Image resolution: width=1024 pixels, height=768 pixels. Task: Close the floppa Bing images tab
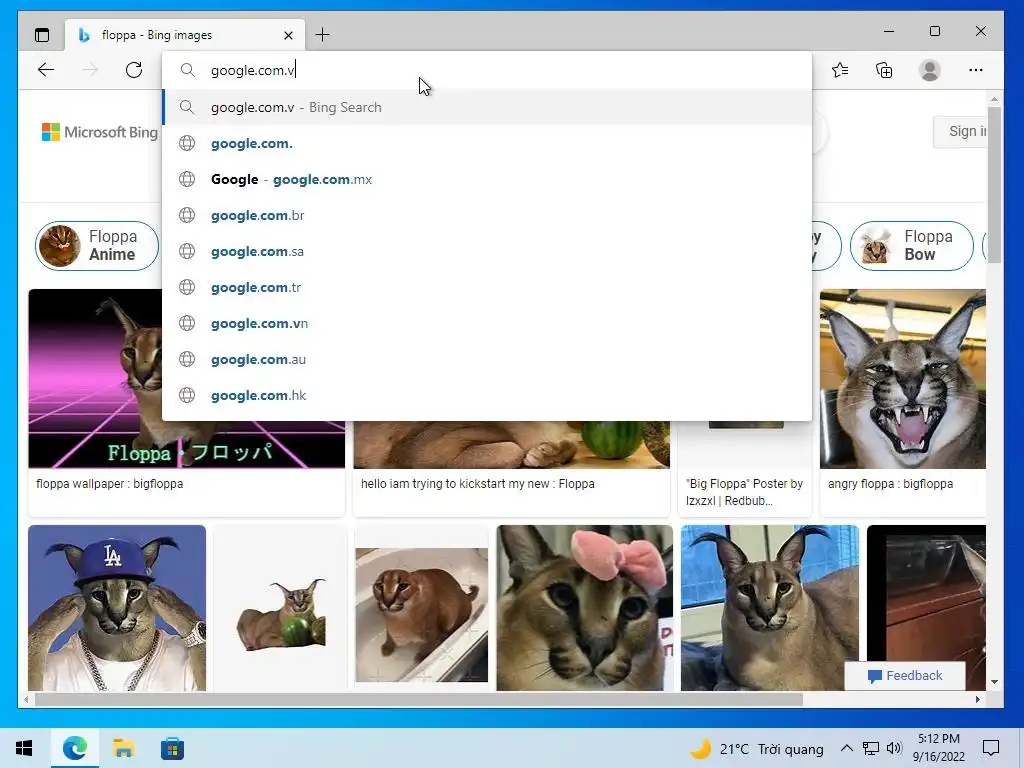point(289,35)
